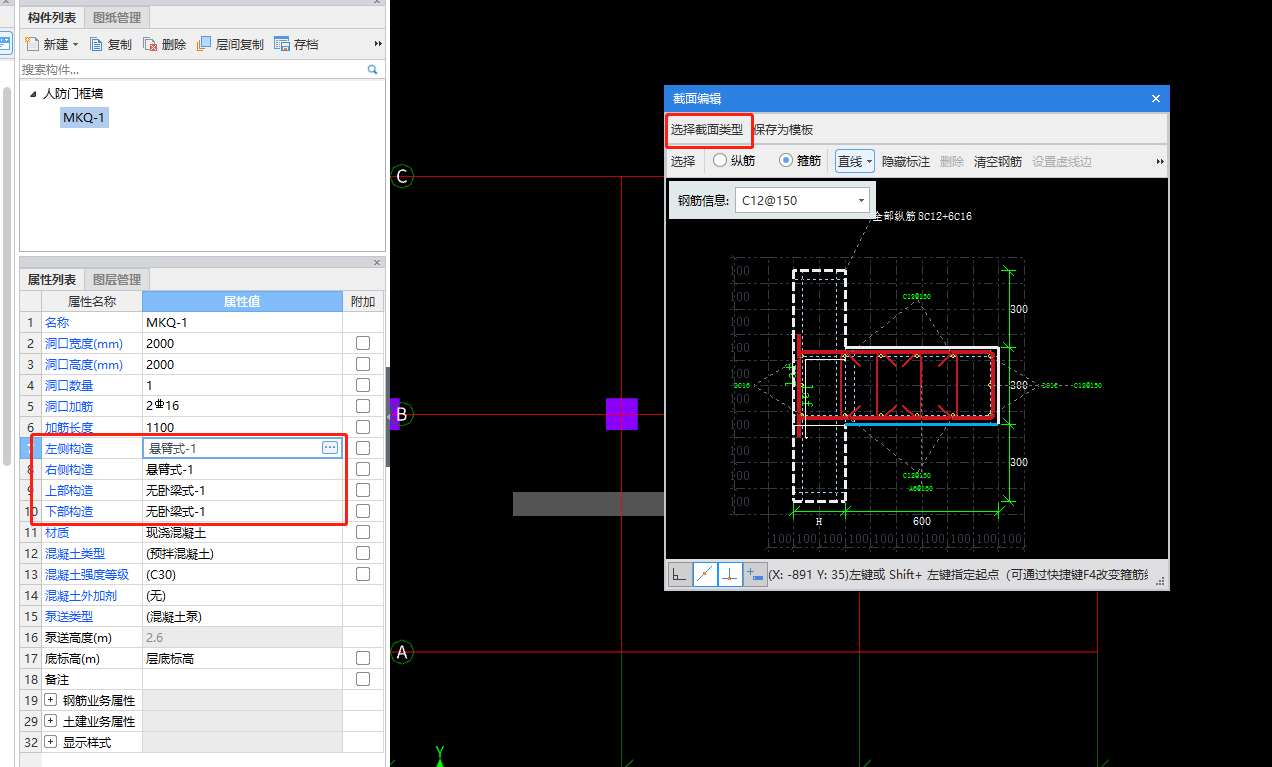Toggle the perpendicular snap icon in the section editor
Image resolution: width=1272 pixels, height=767 pixels.
[730, 574]
